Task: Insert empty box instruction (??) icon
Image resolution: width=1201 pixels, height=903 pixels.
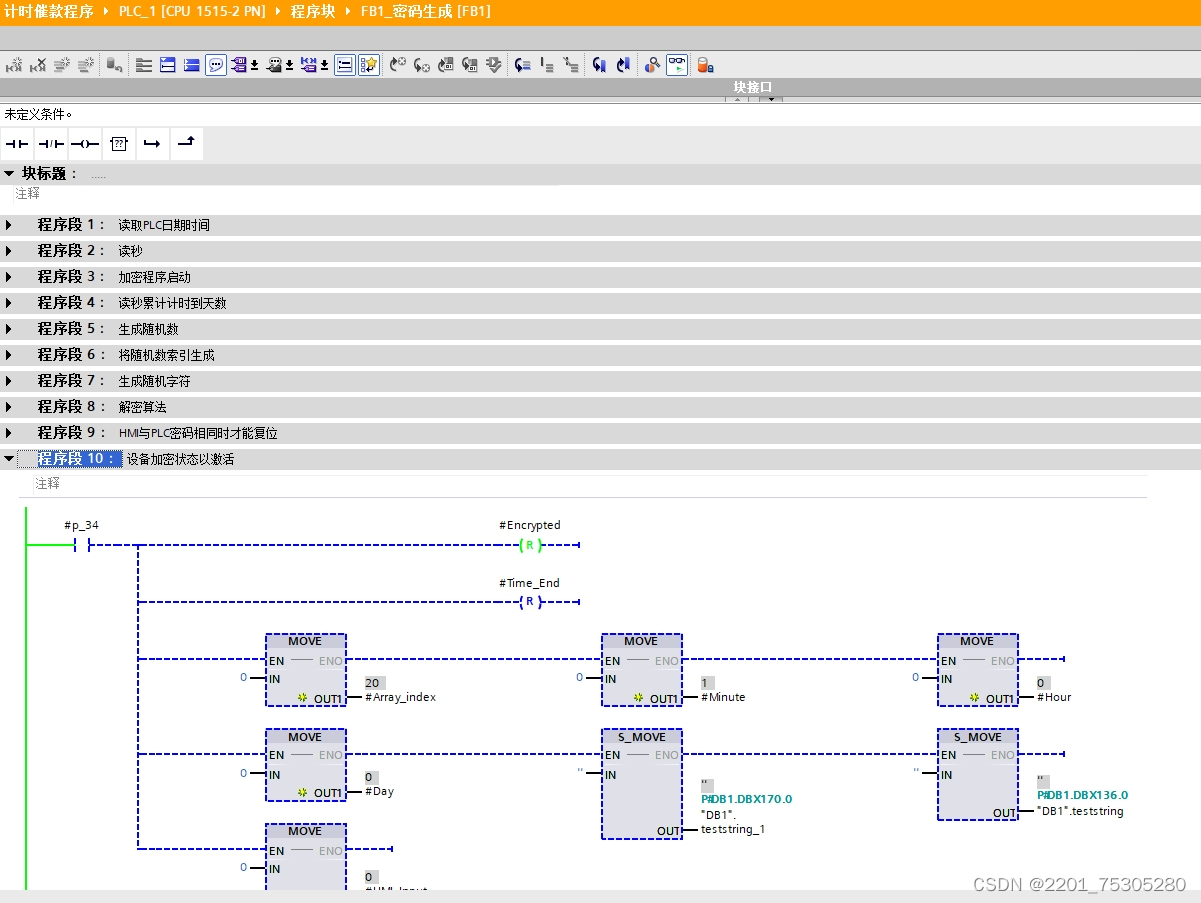Action: click(x=119, y=144)
